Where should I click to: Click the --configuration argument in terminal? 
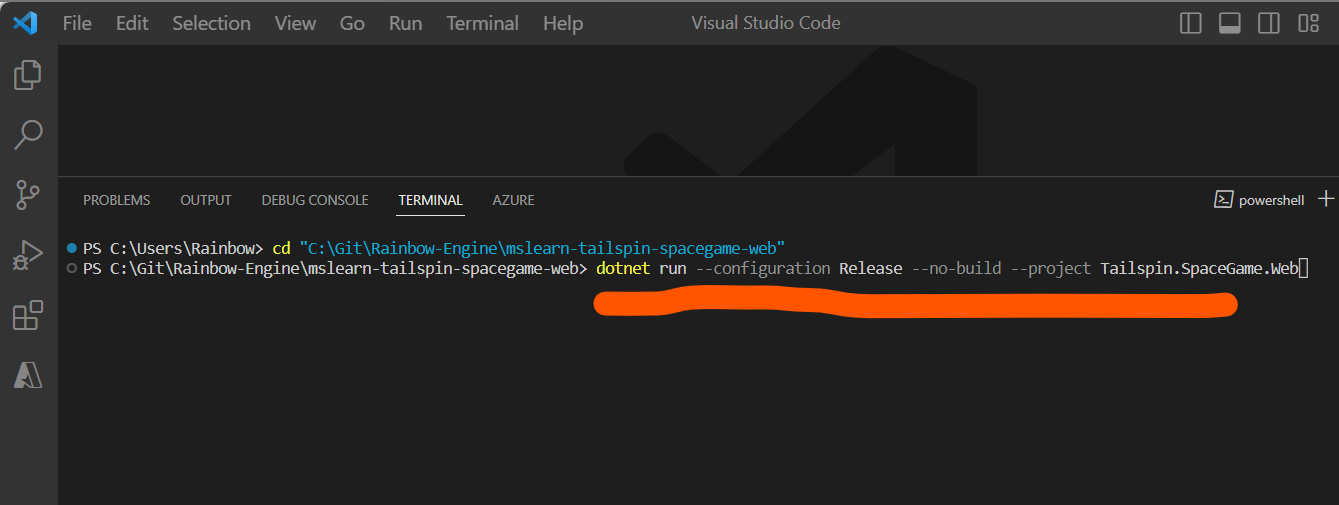click(763, 269)
